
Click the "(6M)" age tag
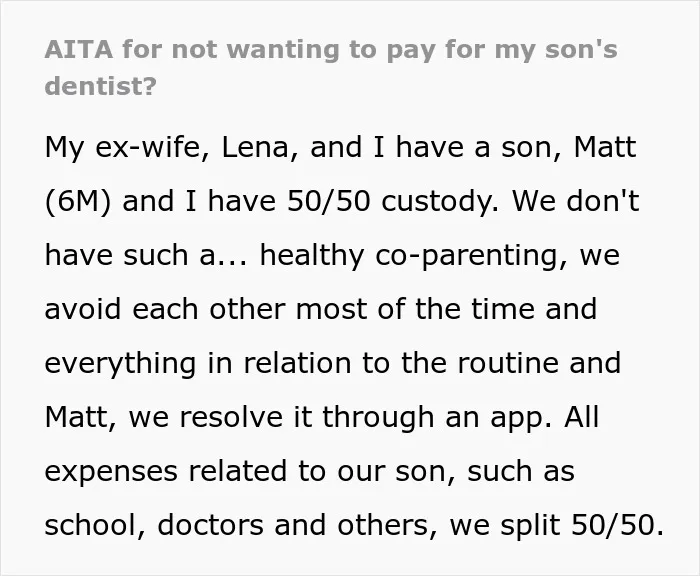coord(78,202)
